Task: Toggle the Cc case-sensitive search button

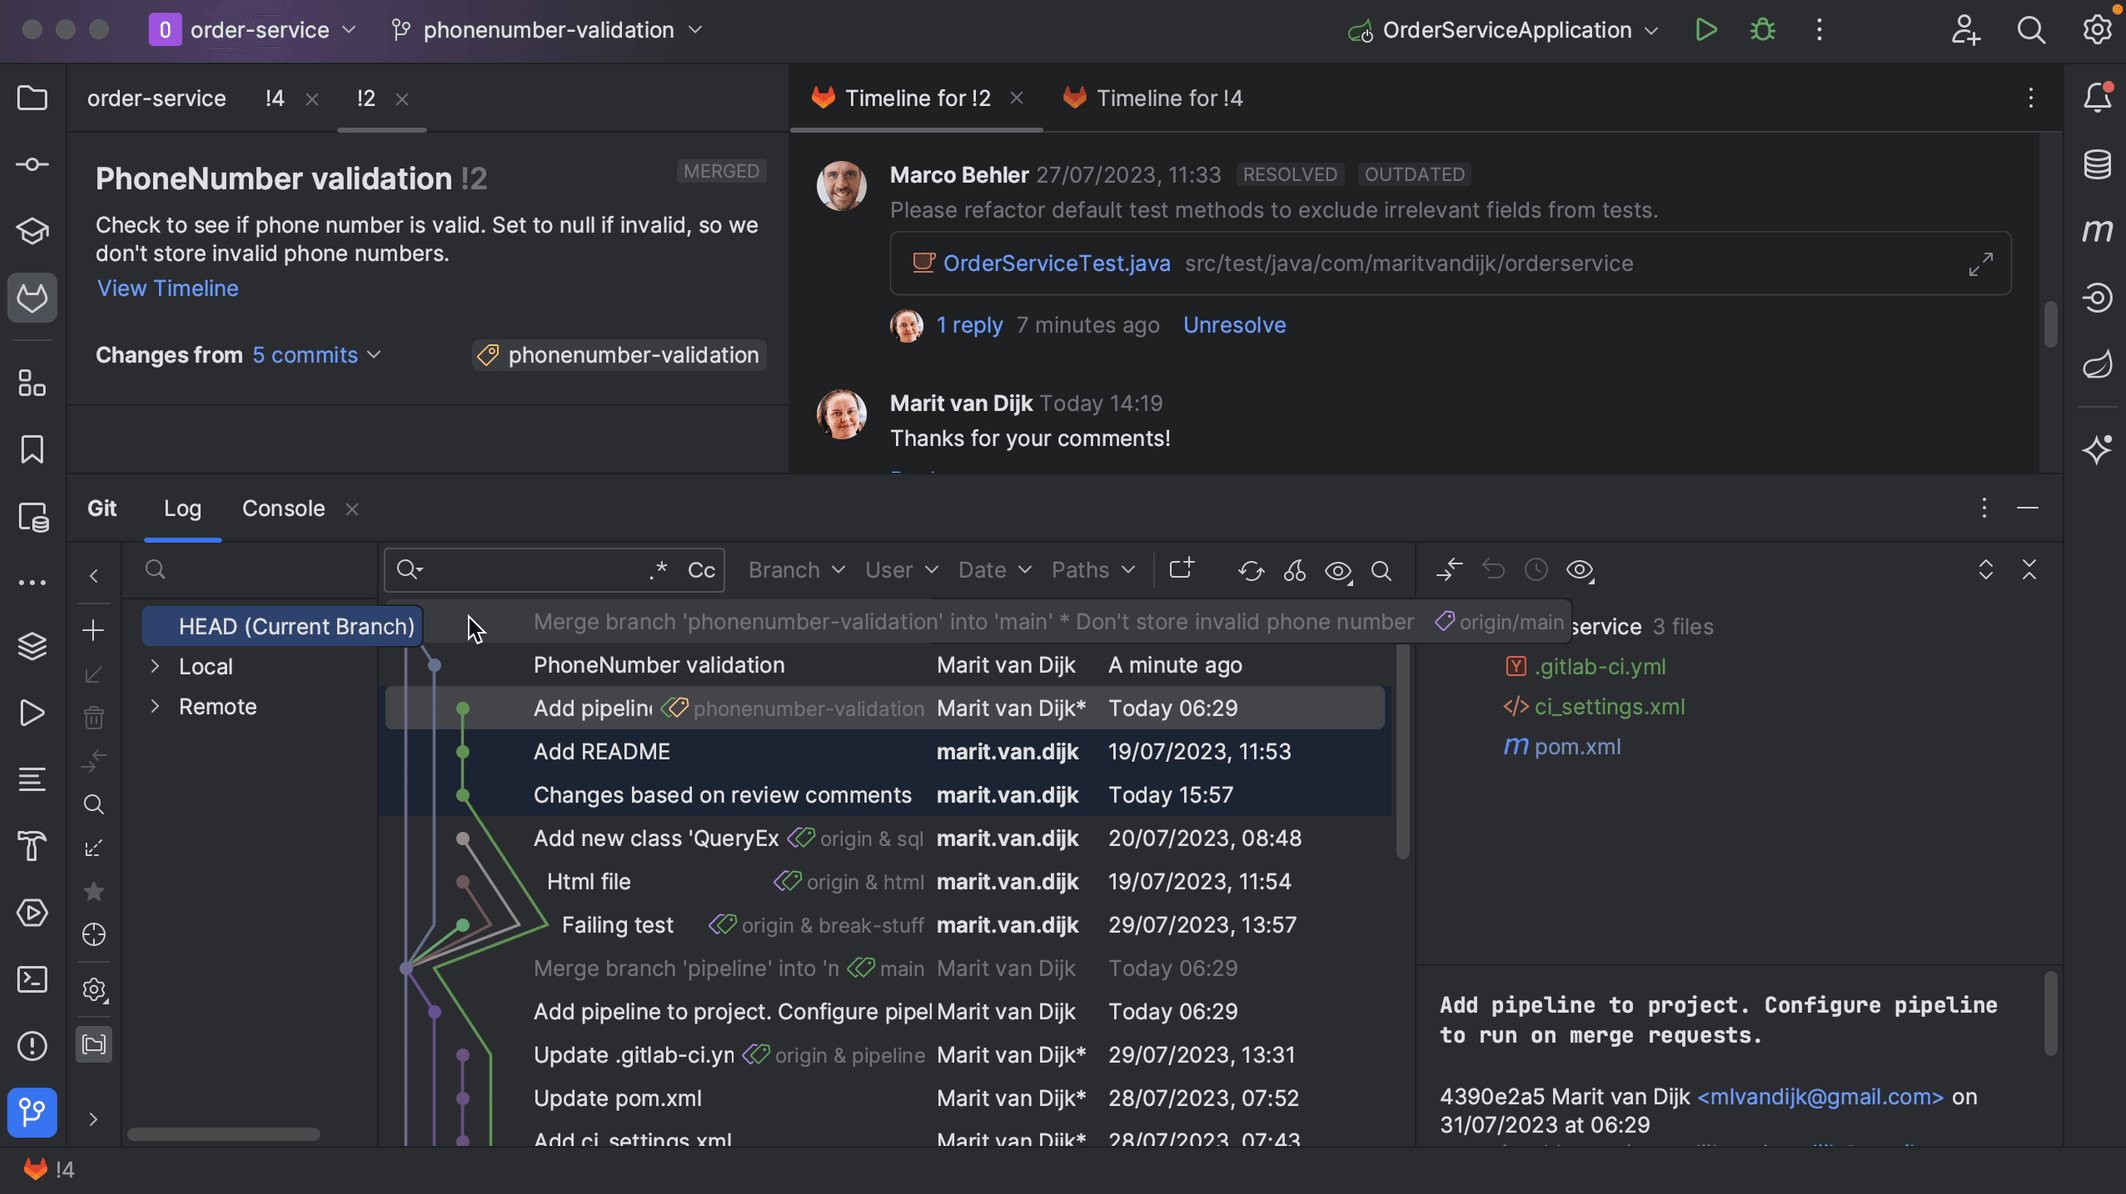Action: (x=701, y=571)
